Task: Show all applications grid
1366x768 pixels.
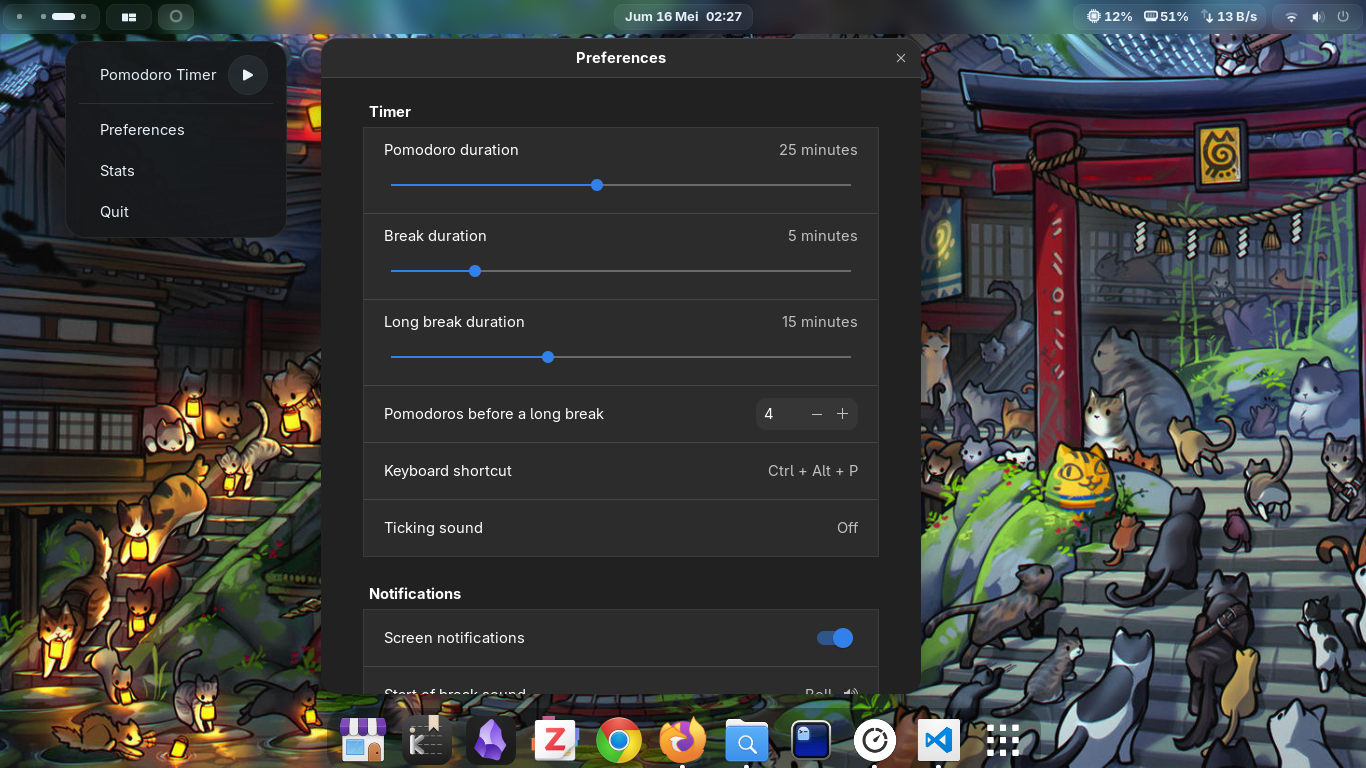Action: [1003, 741]
